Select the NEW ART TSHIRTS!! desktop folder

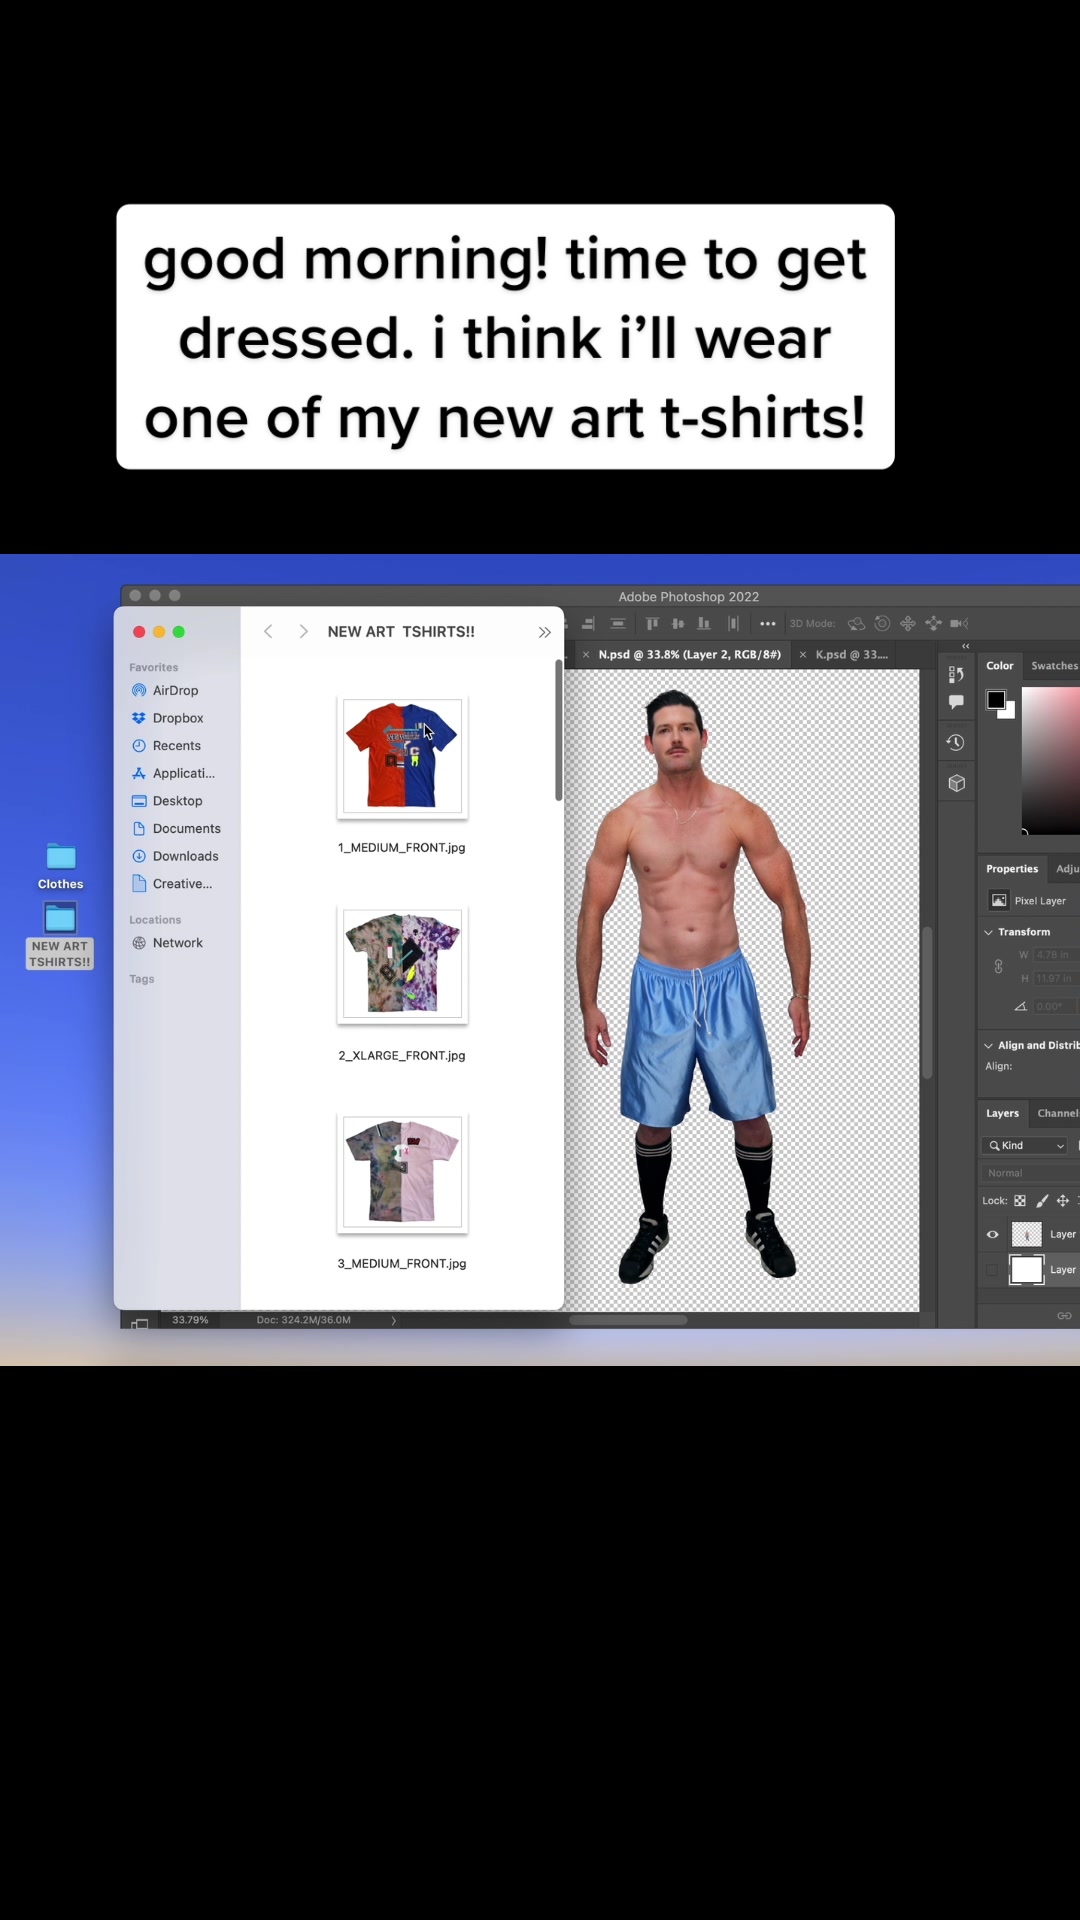click(60, 935)
